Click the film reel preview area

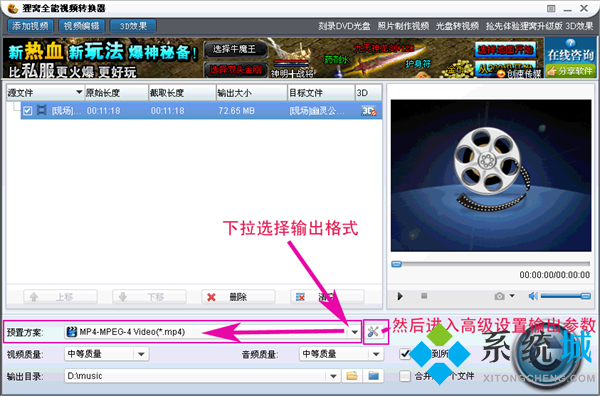point(491,176)
